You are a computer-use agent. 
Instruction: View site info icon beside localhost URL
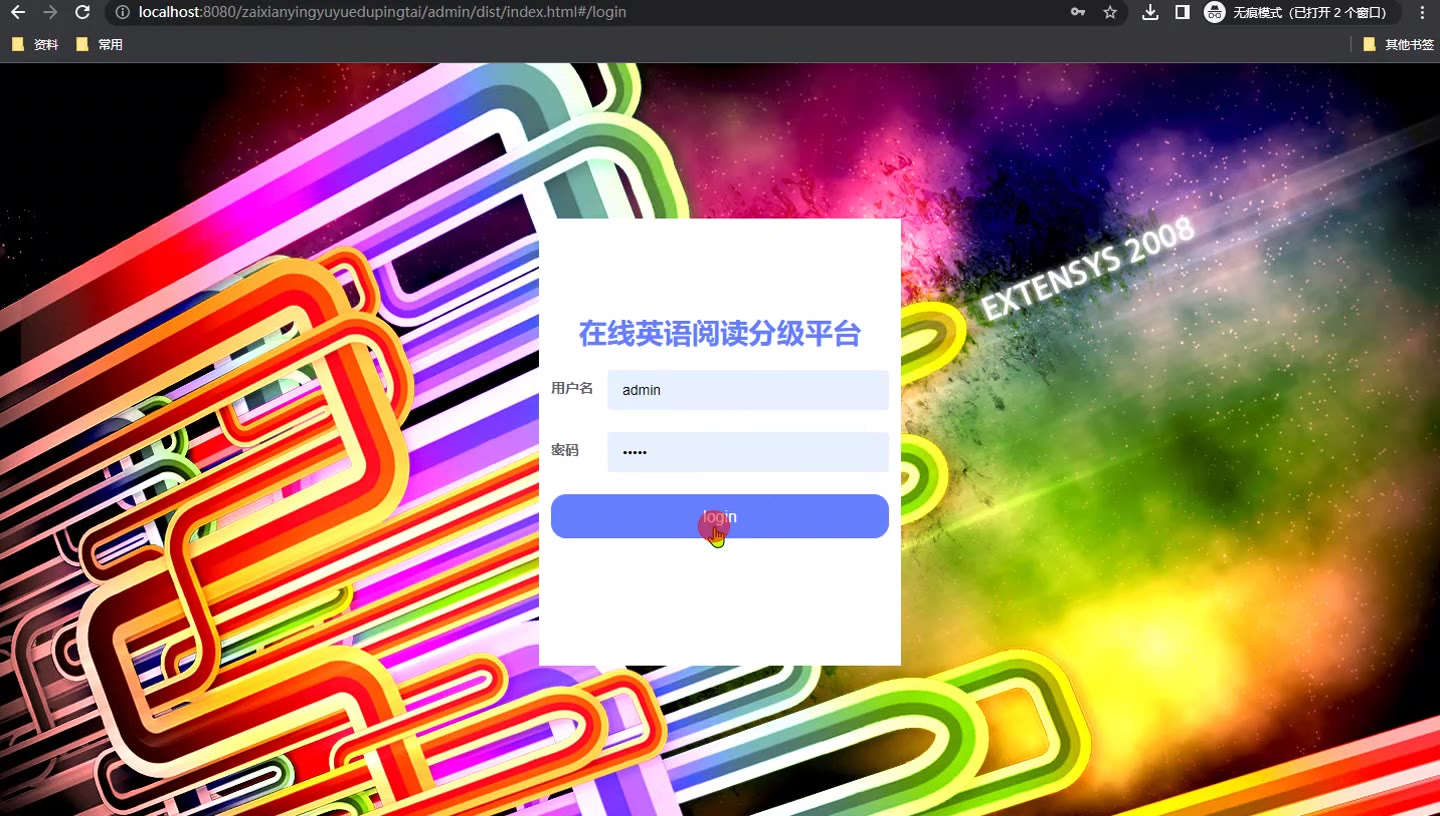coord(122,12)
